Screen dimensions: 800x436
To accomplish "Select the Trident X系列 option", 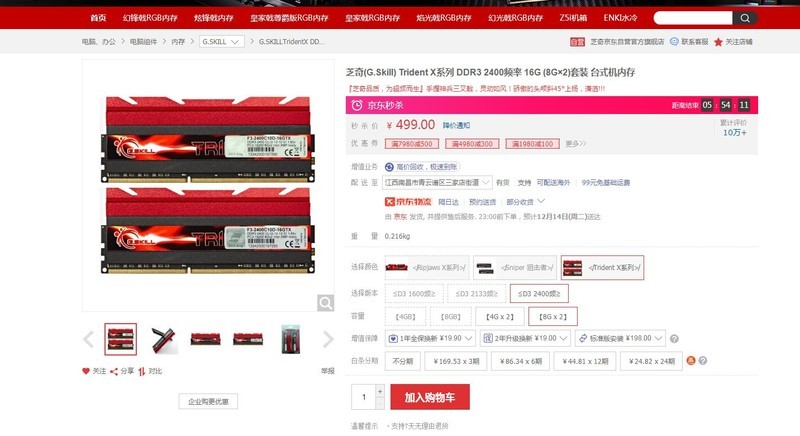I will [x=602, y=267].
